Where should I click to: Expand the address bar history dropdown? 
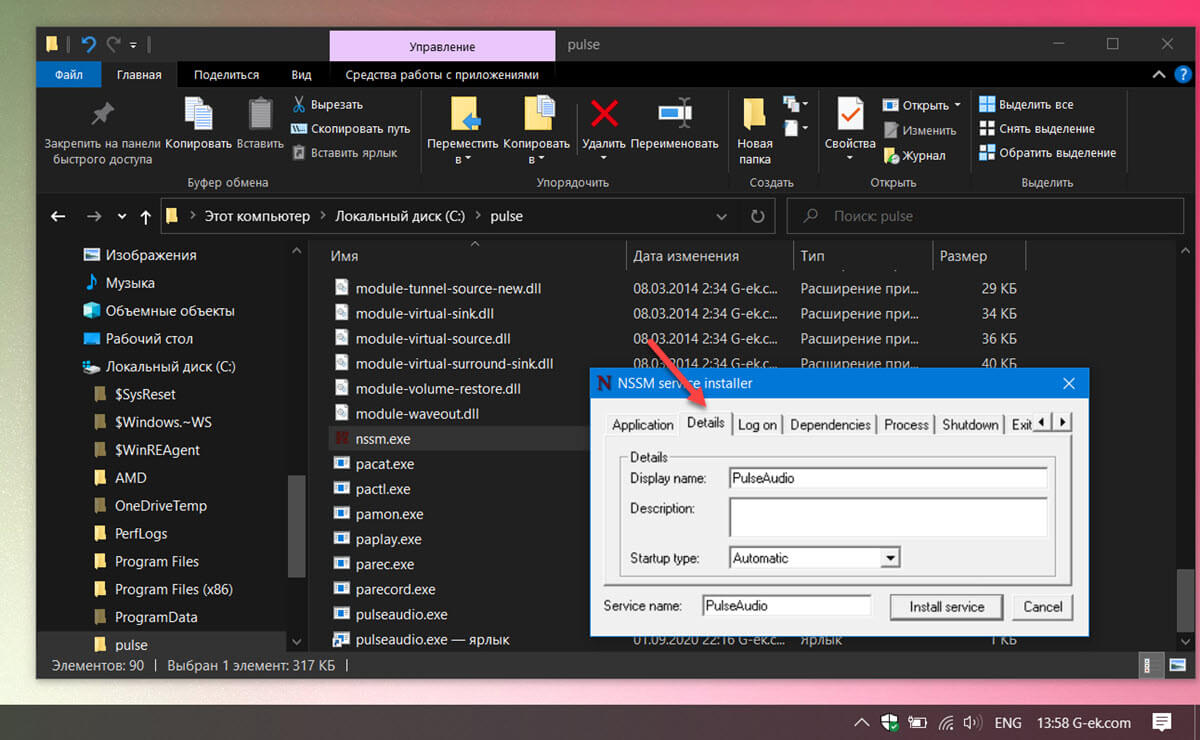point(722,216)
